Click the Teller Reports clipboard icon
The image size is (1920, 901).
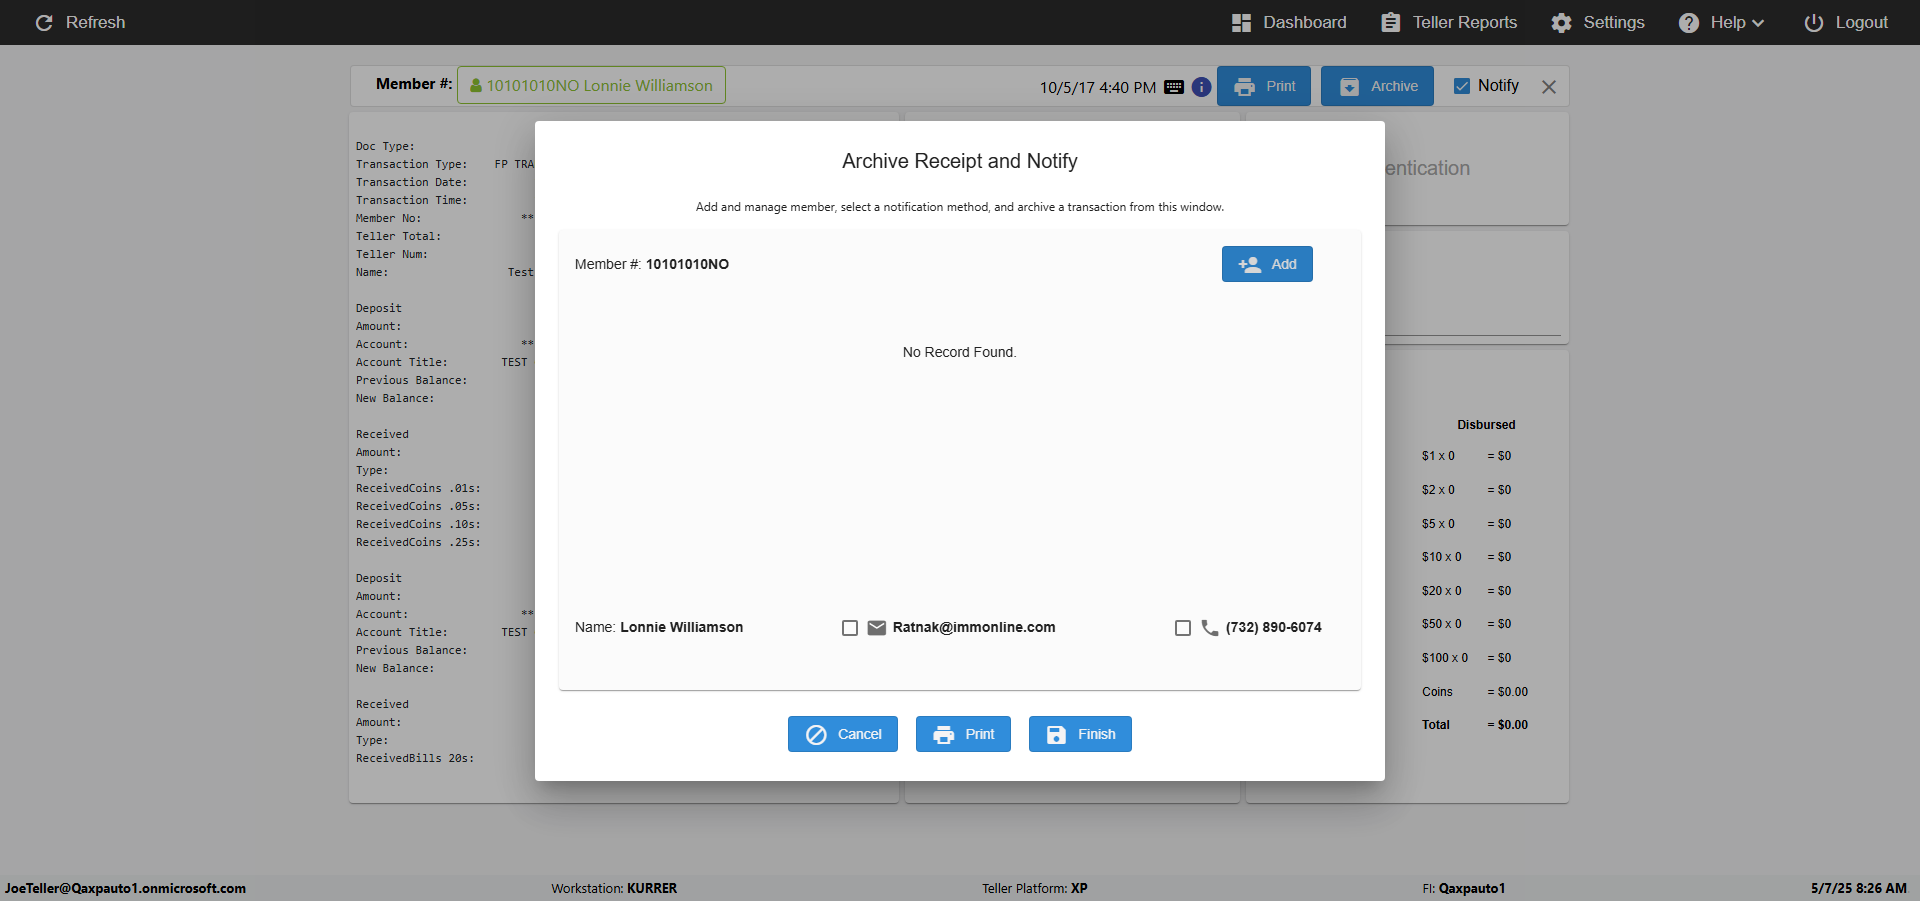coord(1391,22)
